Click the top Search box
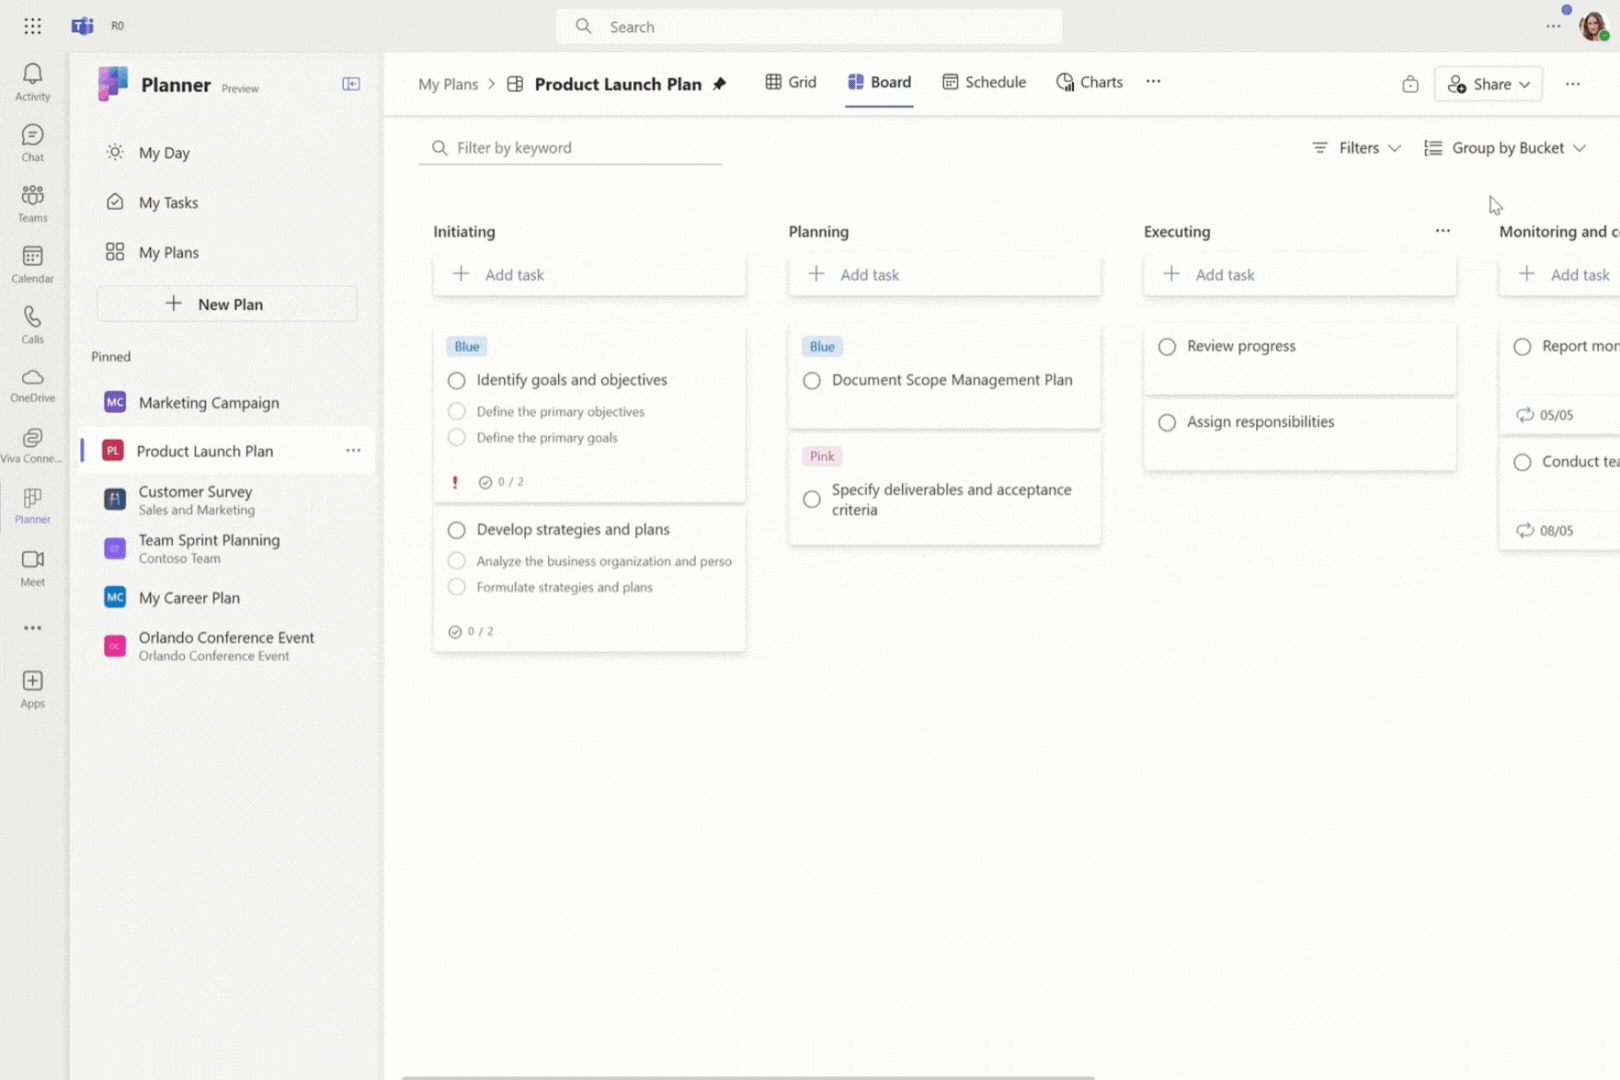Image resolution: width=1620 pixels, height=1080 pixels. [x=809, y=27]
